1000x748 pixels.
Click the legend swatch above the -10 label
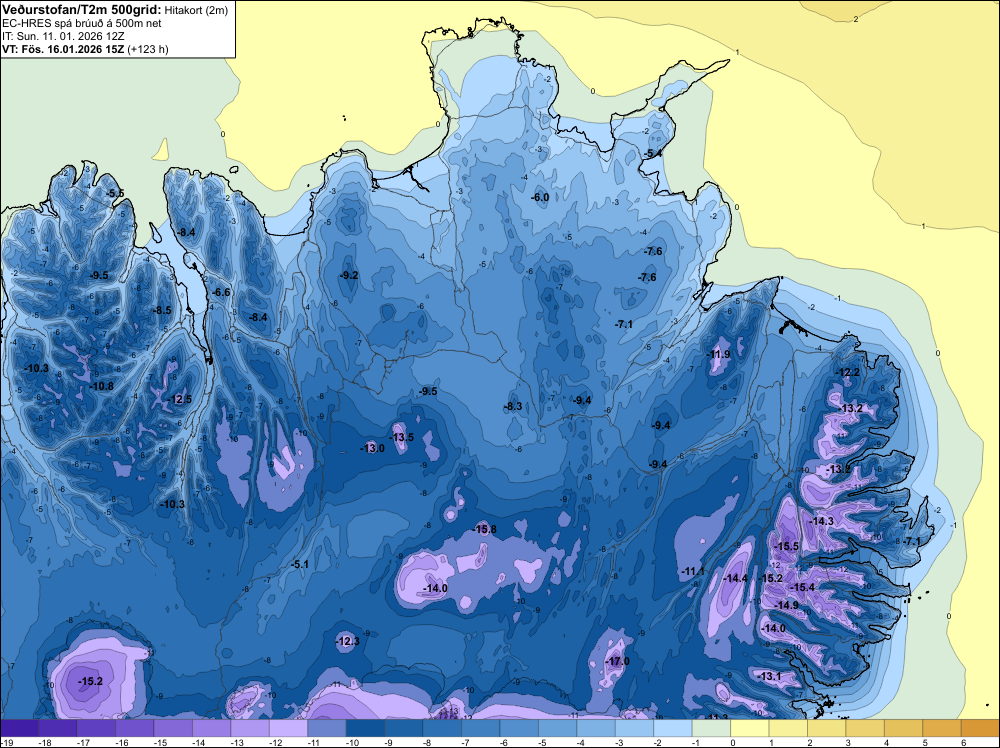pos(365,728)
